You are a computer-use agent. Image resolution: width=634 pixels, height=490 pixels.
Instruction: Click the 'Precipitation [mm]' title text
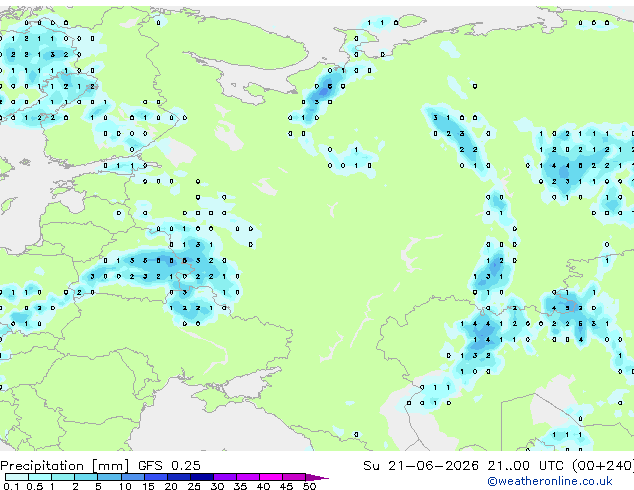pyautogui.click(x=65, y=466)
